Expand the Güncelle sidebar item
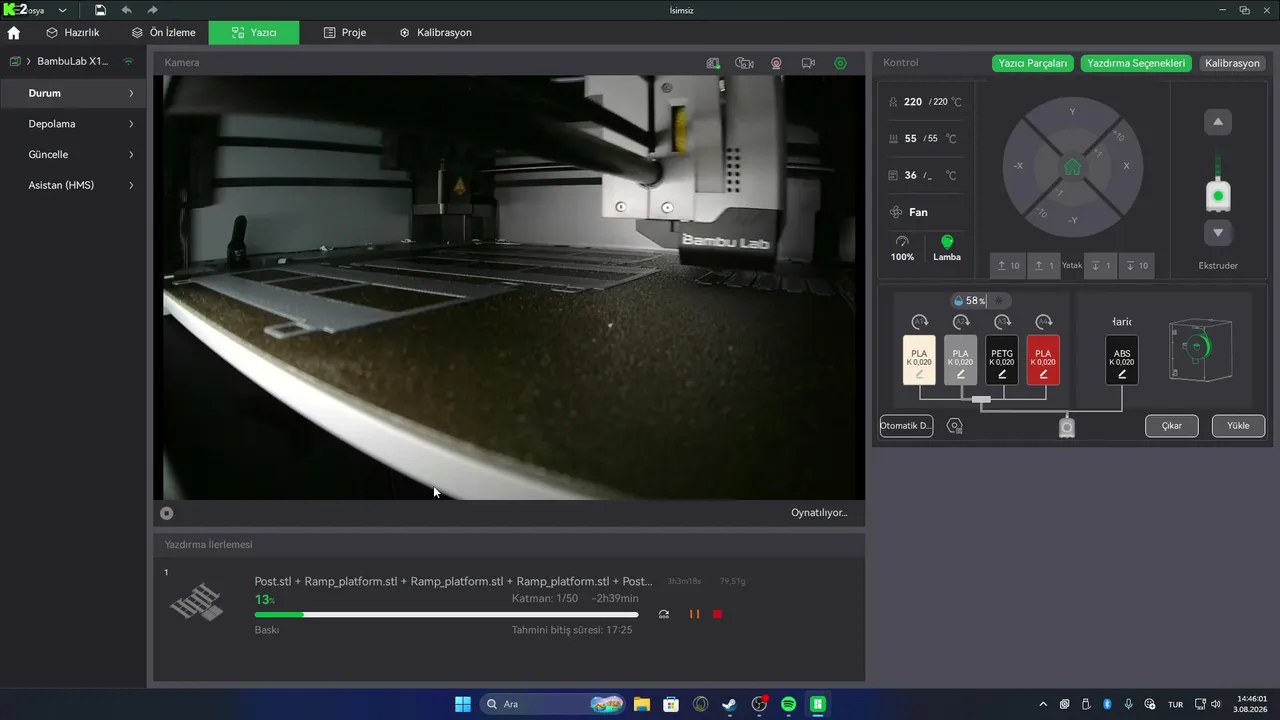Screen dimensions: 1280x720 tap(131, 155)
